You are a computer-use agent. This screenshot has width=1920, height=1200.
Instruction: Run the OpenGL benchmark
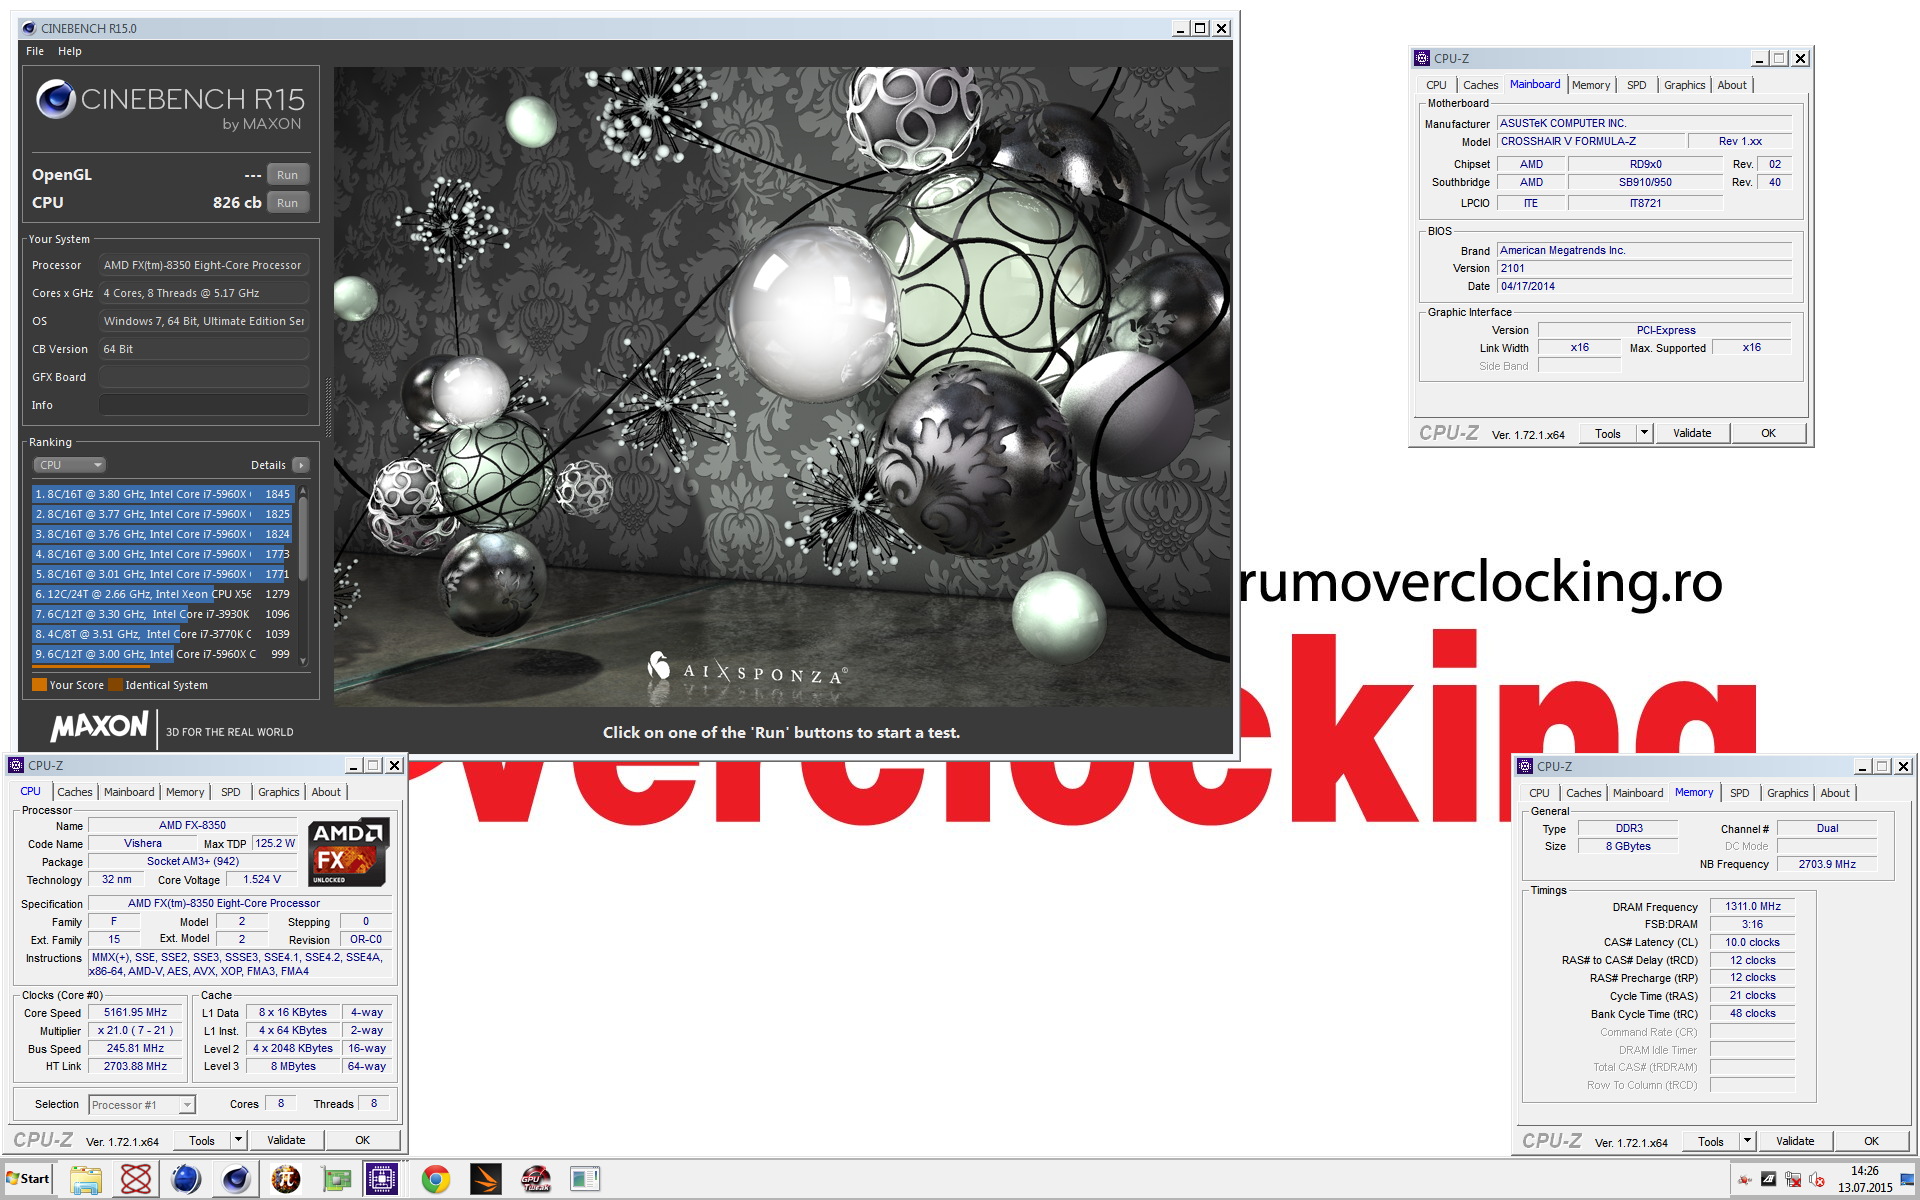click(x=288, y=175)
